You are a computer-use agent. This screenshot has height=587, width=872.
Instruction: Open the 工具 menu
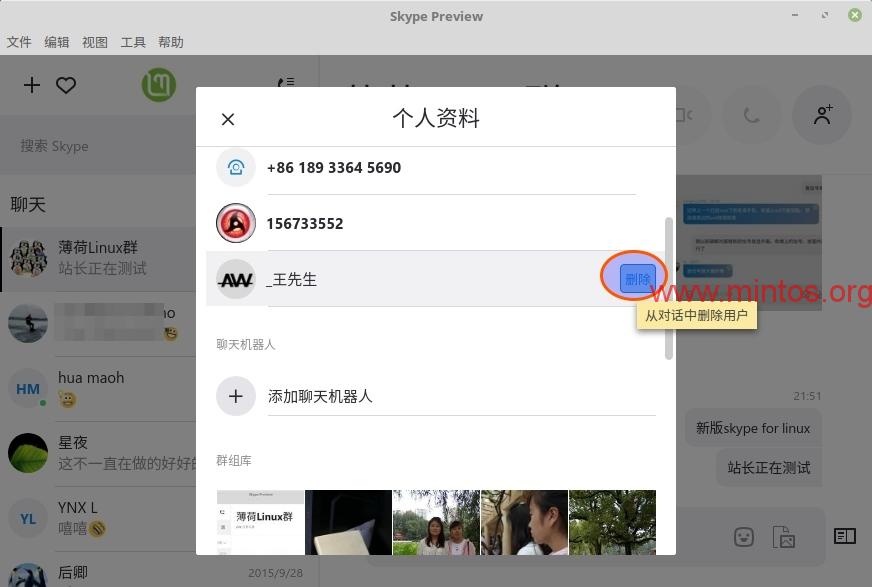point(133,42)
